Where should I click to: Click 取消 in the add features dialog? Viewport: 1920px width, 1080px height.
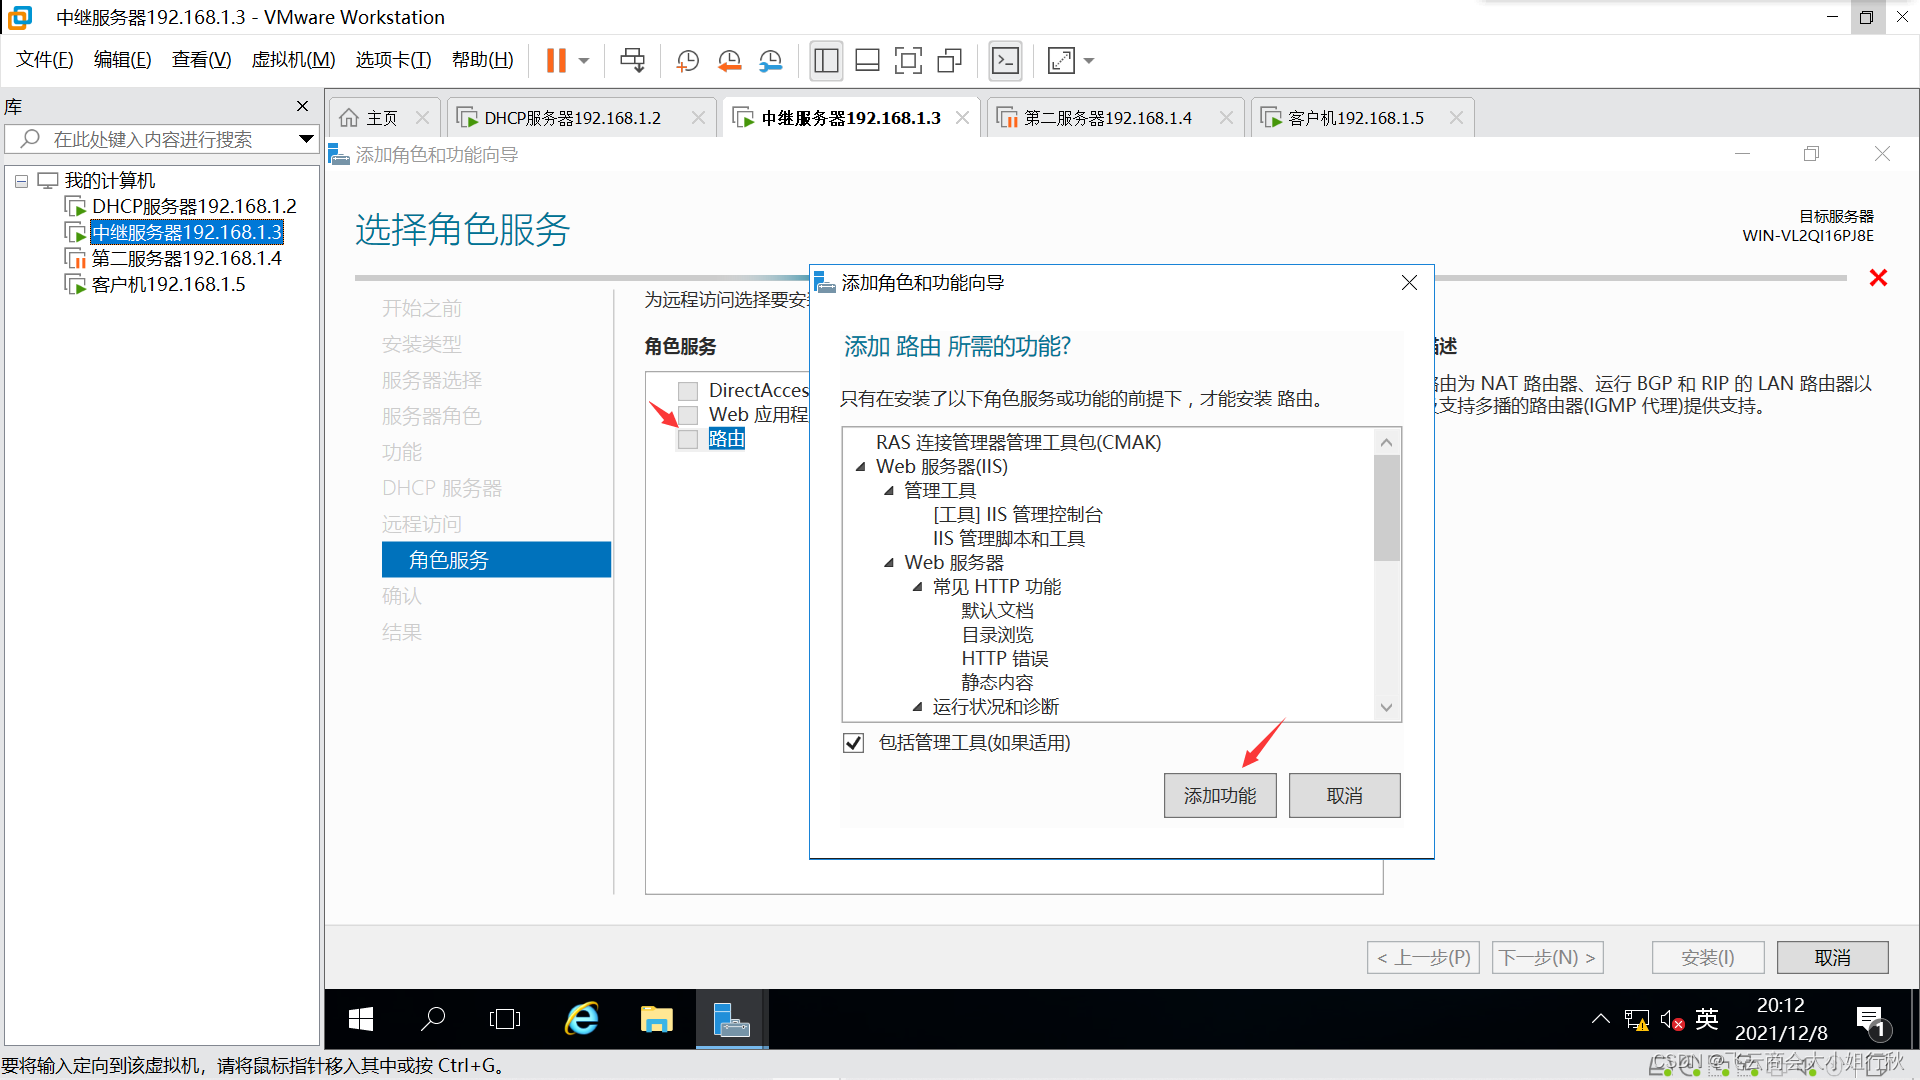1344,796
